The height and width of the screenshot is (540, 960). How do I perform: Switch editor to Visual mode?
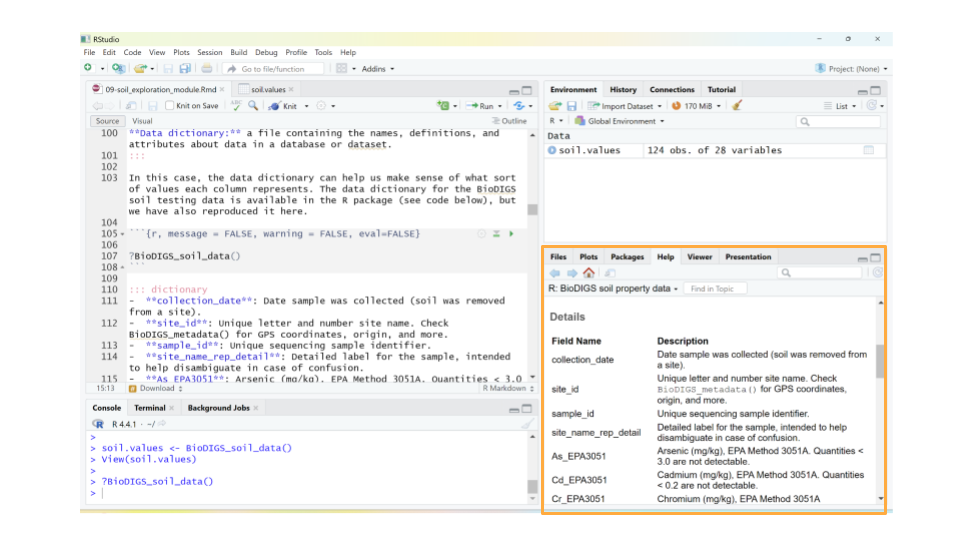coord(142,121)
